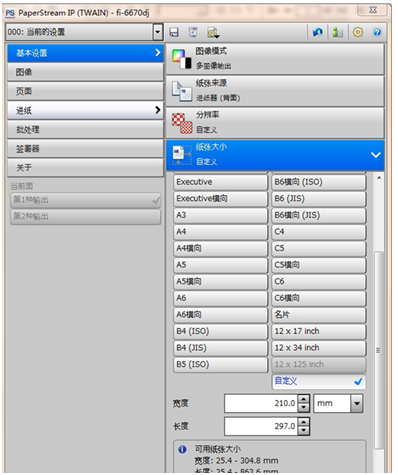Choose the A6 paper size
398x475 pixels.
click(x=220, y=298)
